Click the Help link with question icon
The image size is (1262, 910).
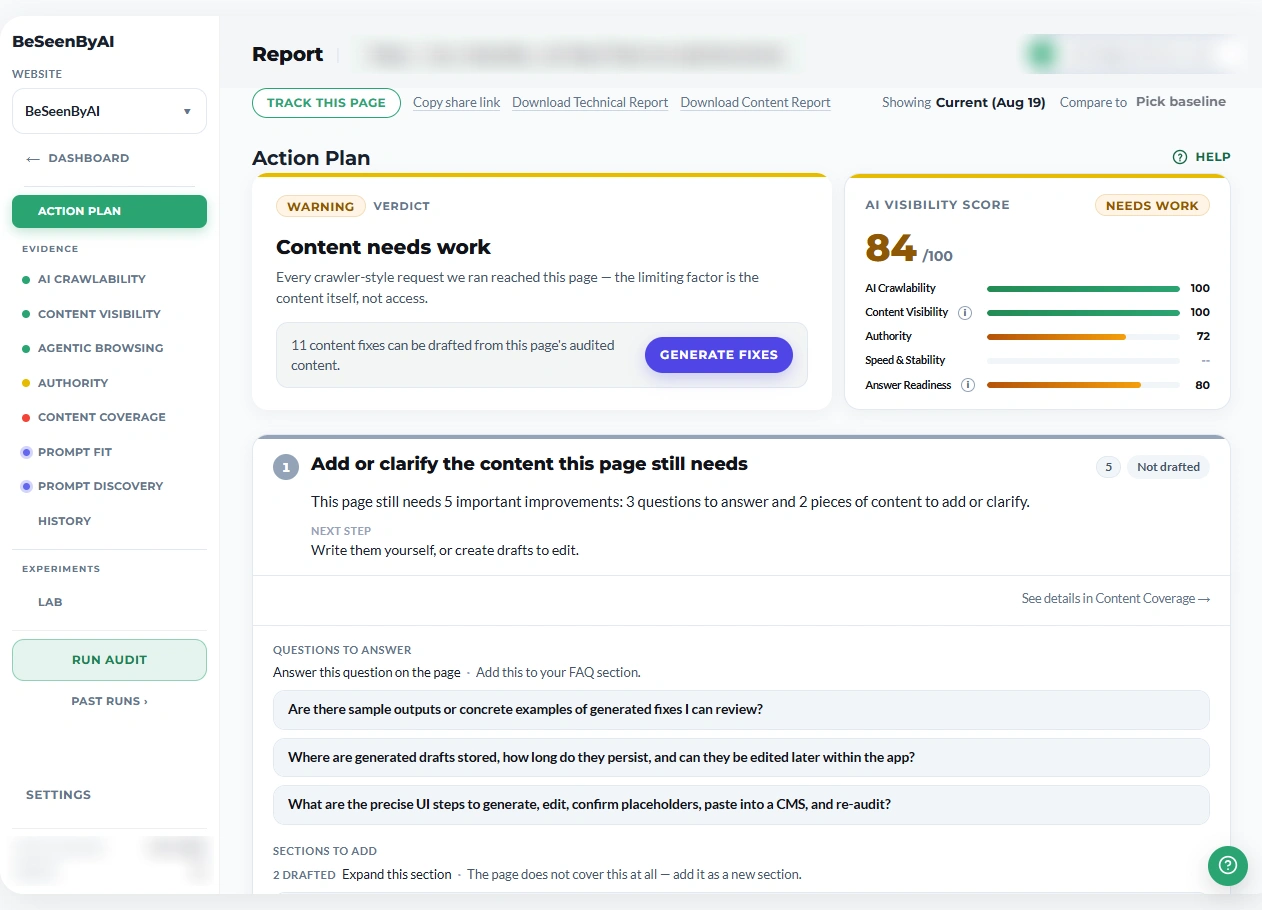tap(1201, 157)
